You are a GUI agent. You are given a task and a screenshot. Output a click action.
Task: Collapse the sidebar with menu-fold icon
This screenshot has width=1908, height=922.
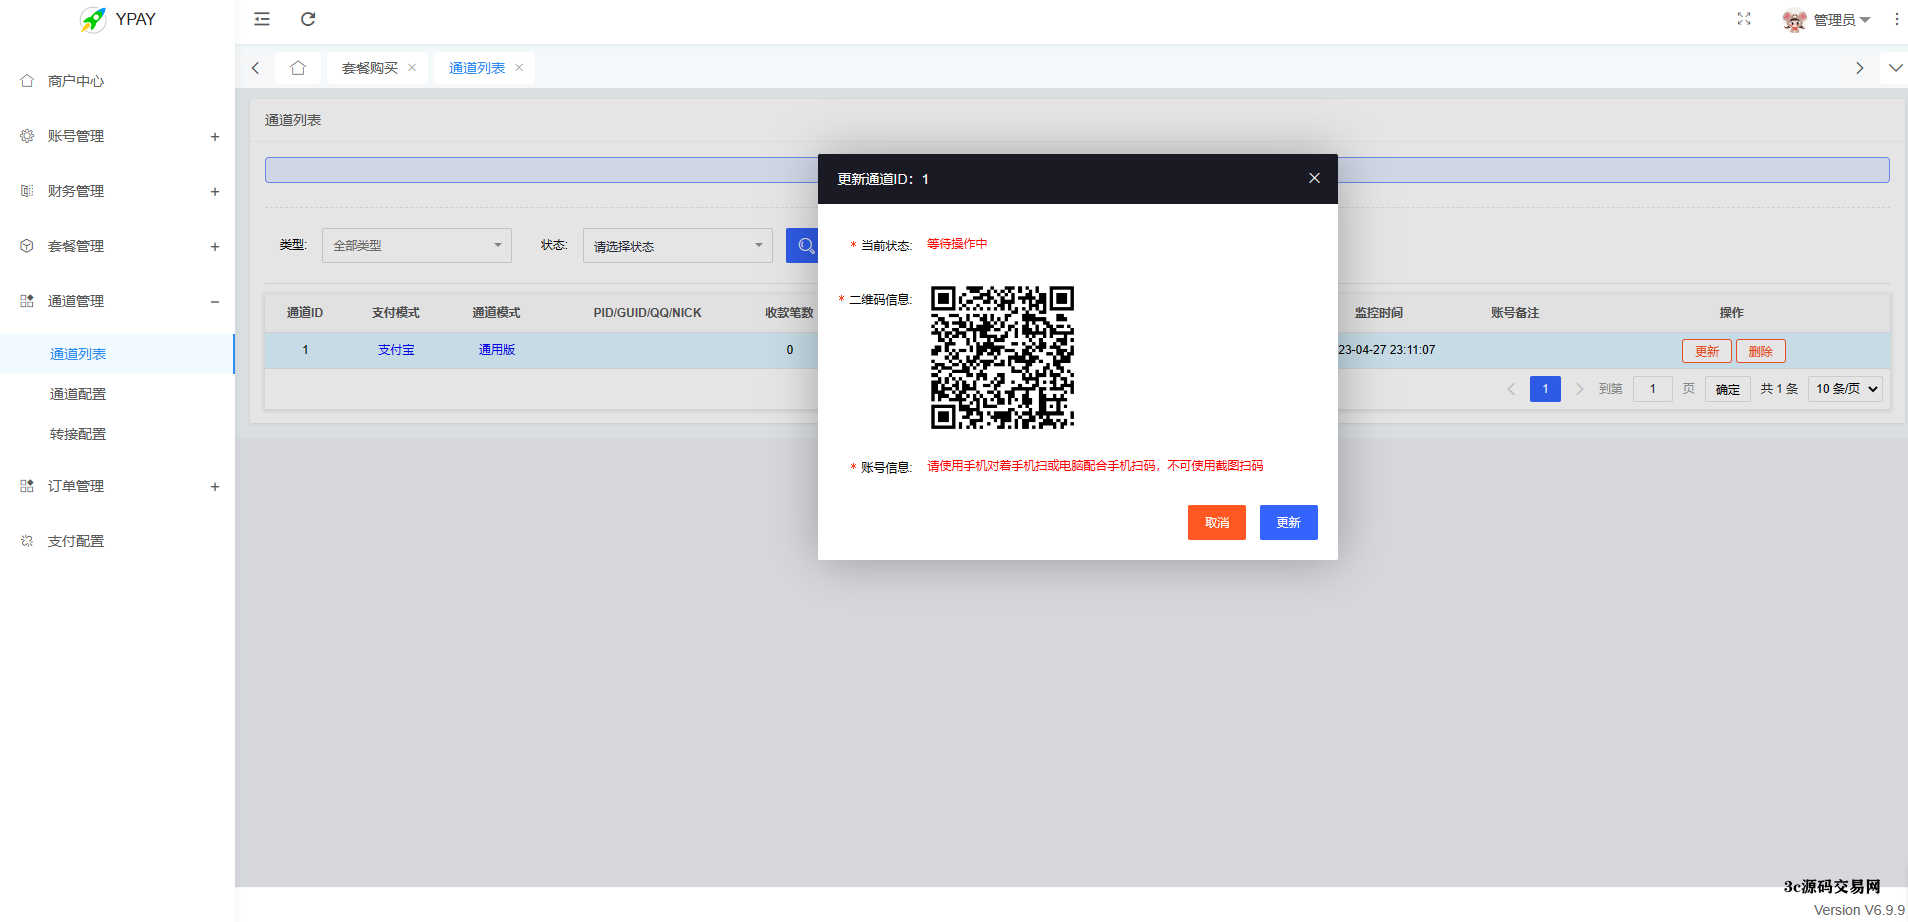pyautogui.click(x=262, y=19)
